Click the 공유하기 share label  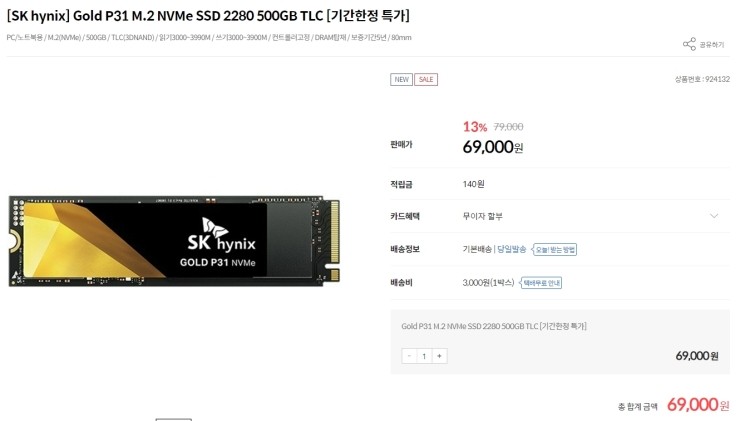(x=712, y=44)
